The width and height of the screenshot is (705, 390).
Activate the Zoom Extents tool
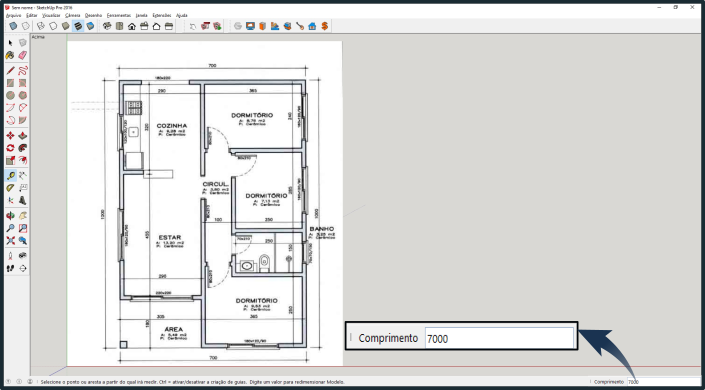[x=10, y=241]
